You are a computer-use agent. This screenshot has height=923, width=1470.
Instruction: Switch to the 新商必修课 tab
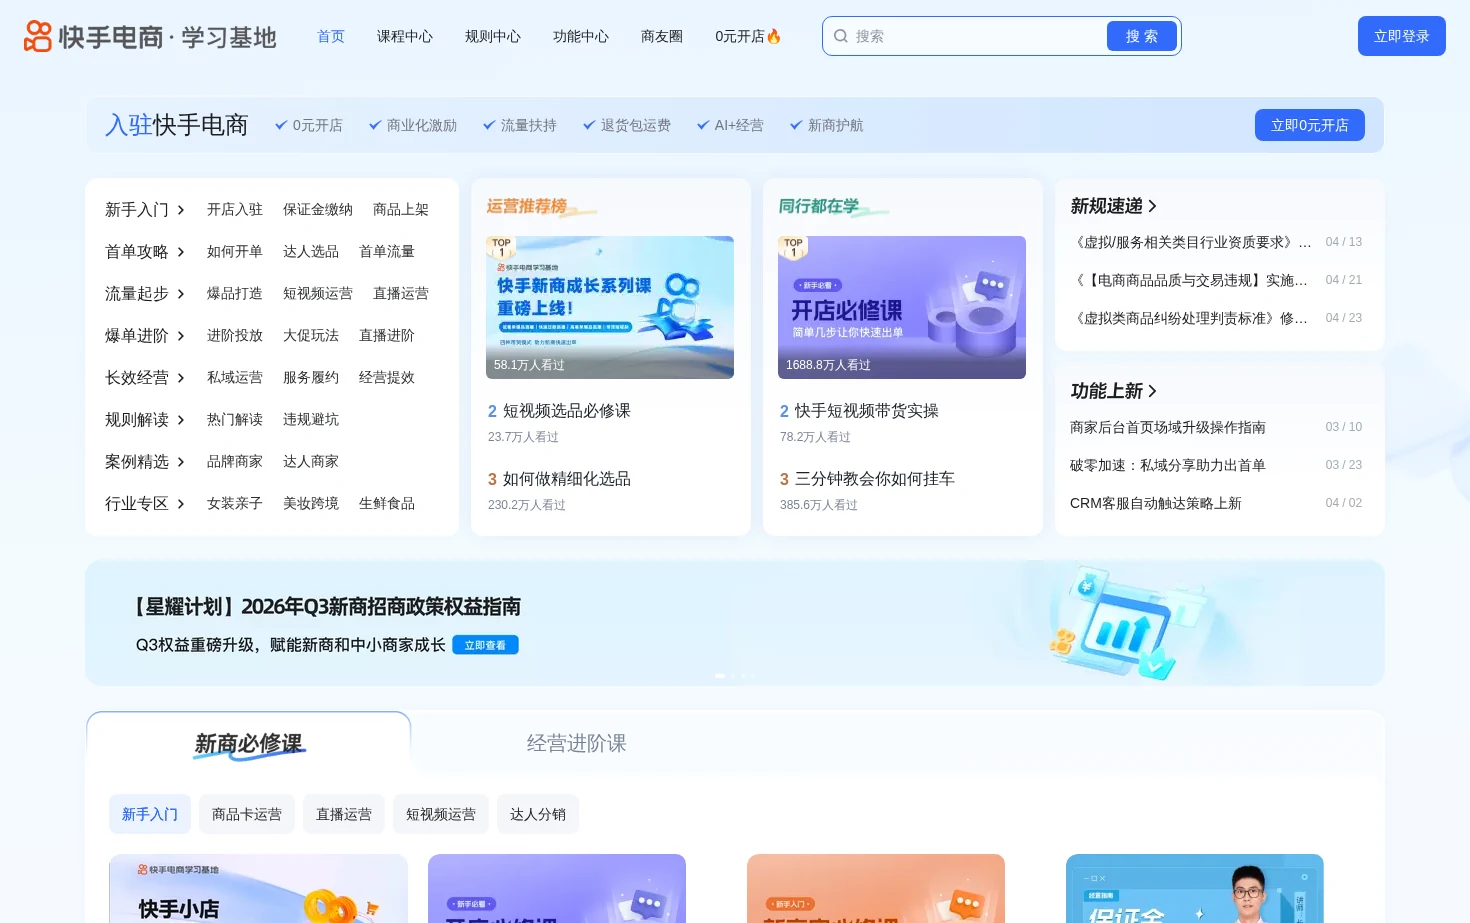[249, 744]
